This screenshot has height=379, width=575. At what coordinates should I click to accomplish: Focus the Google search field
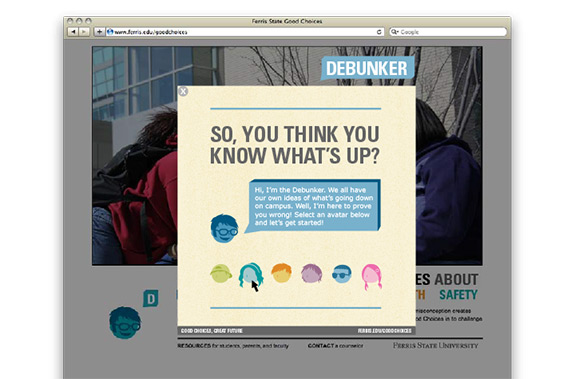tap(448, 32)
